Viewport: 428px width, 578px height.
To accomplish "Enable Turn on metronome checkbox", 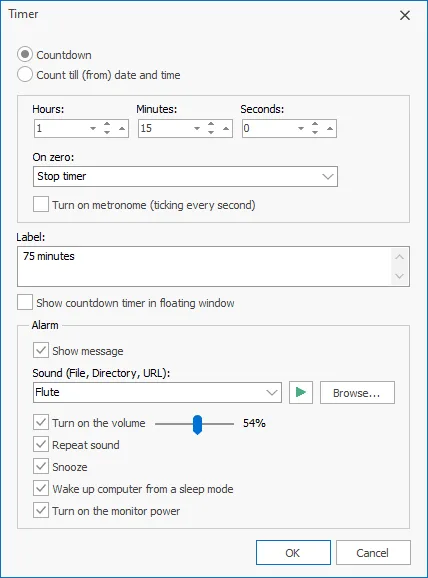I will (x=41, y=204).
